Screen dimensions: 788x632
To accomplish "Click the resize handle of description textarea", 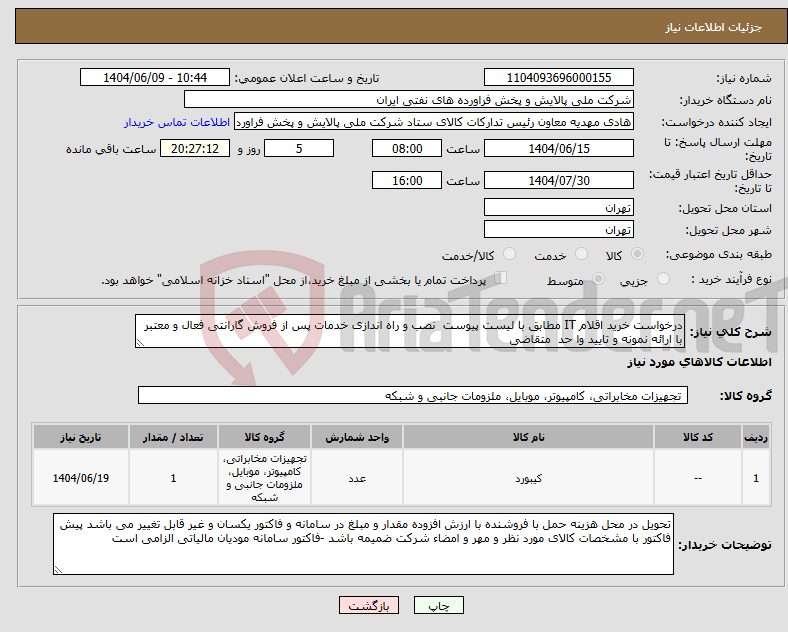I will click(x=140, y=343).
